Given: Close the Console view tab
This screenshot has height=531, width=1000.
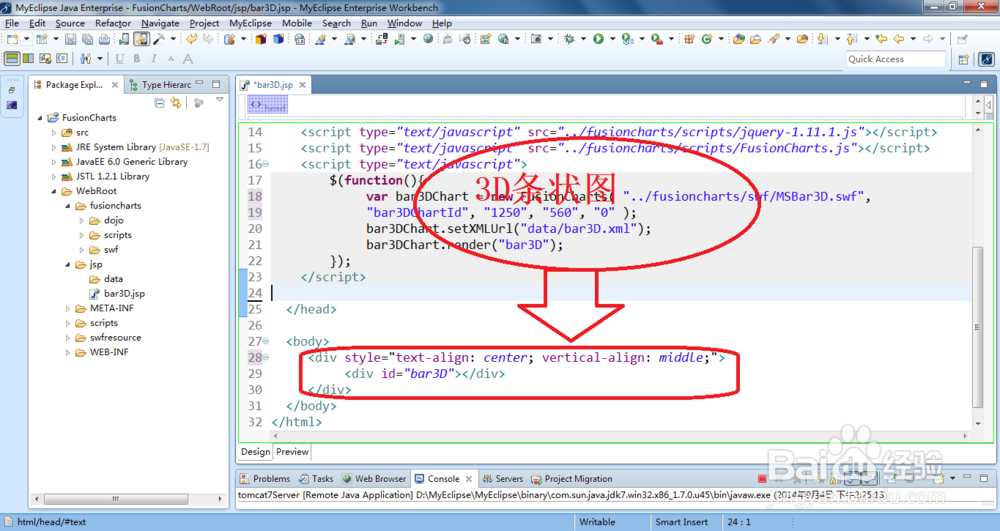Looking at the screenshot, I should (469, 479).
